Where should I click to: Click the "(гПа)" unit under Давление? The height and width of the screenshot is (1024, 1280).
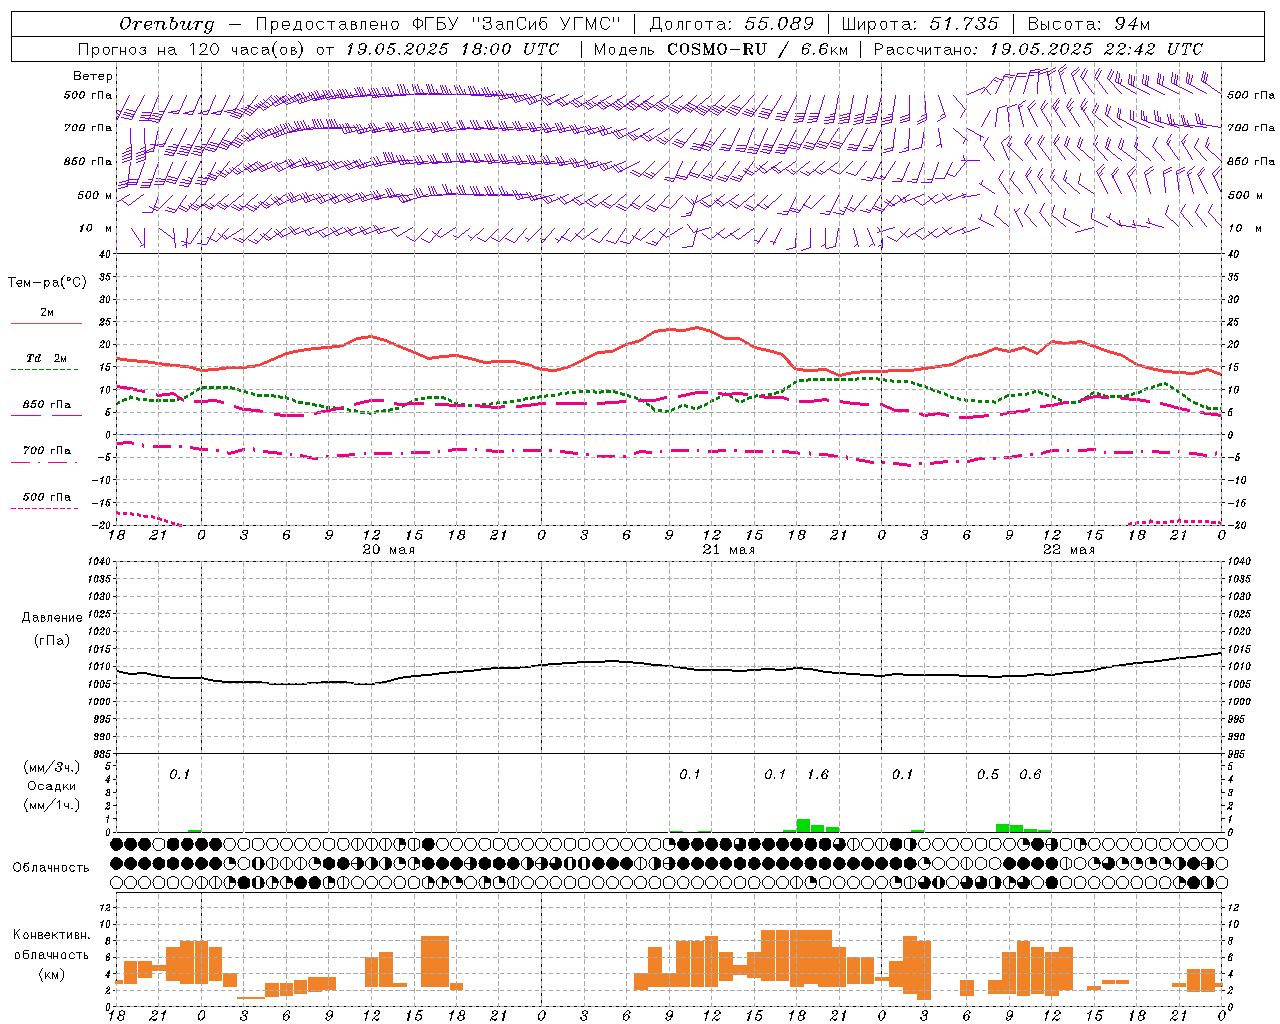point(52,640)
